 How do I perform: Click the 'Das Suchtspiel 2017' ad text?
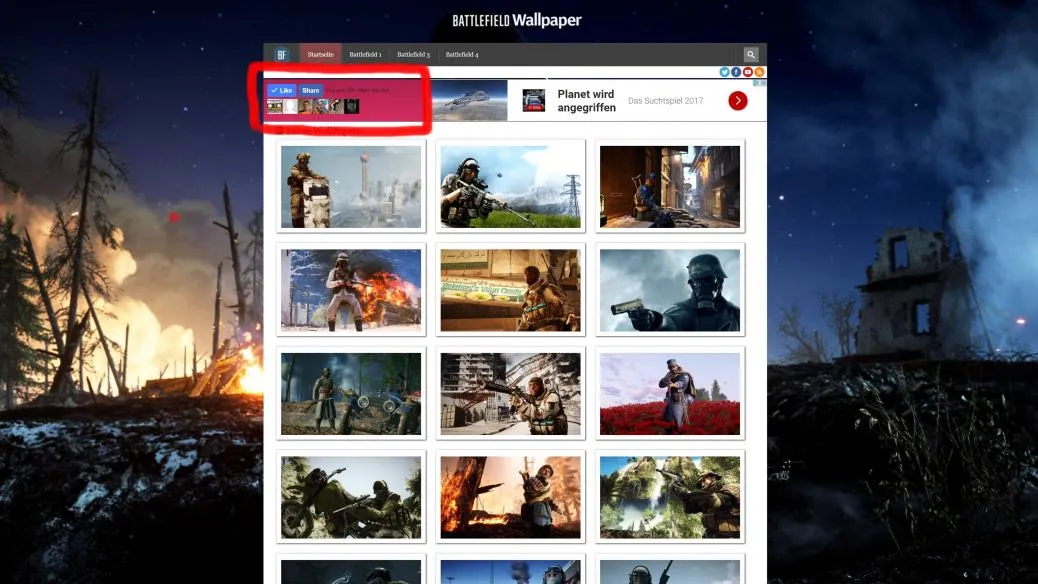pos(665,101)
